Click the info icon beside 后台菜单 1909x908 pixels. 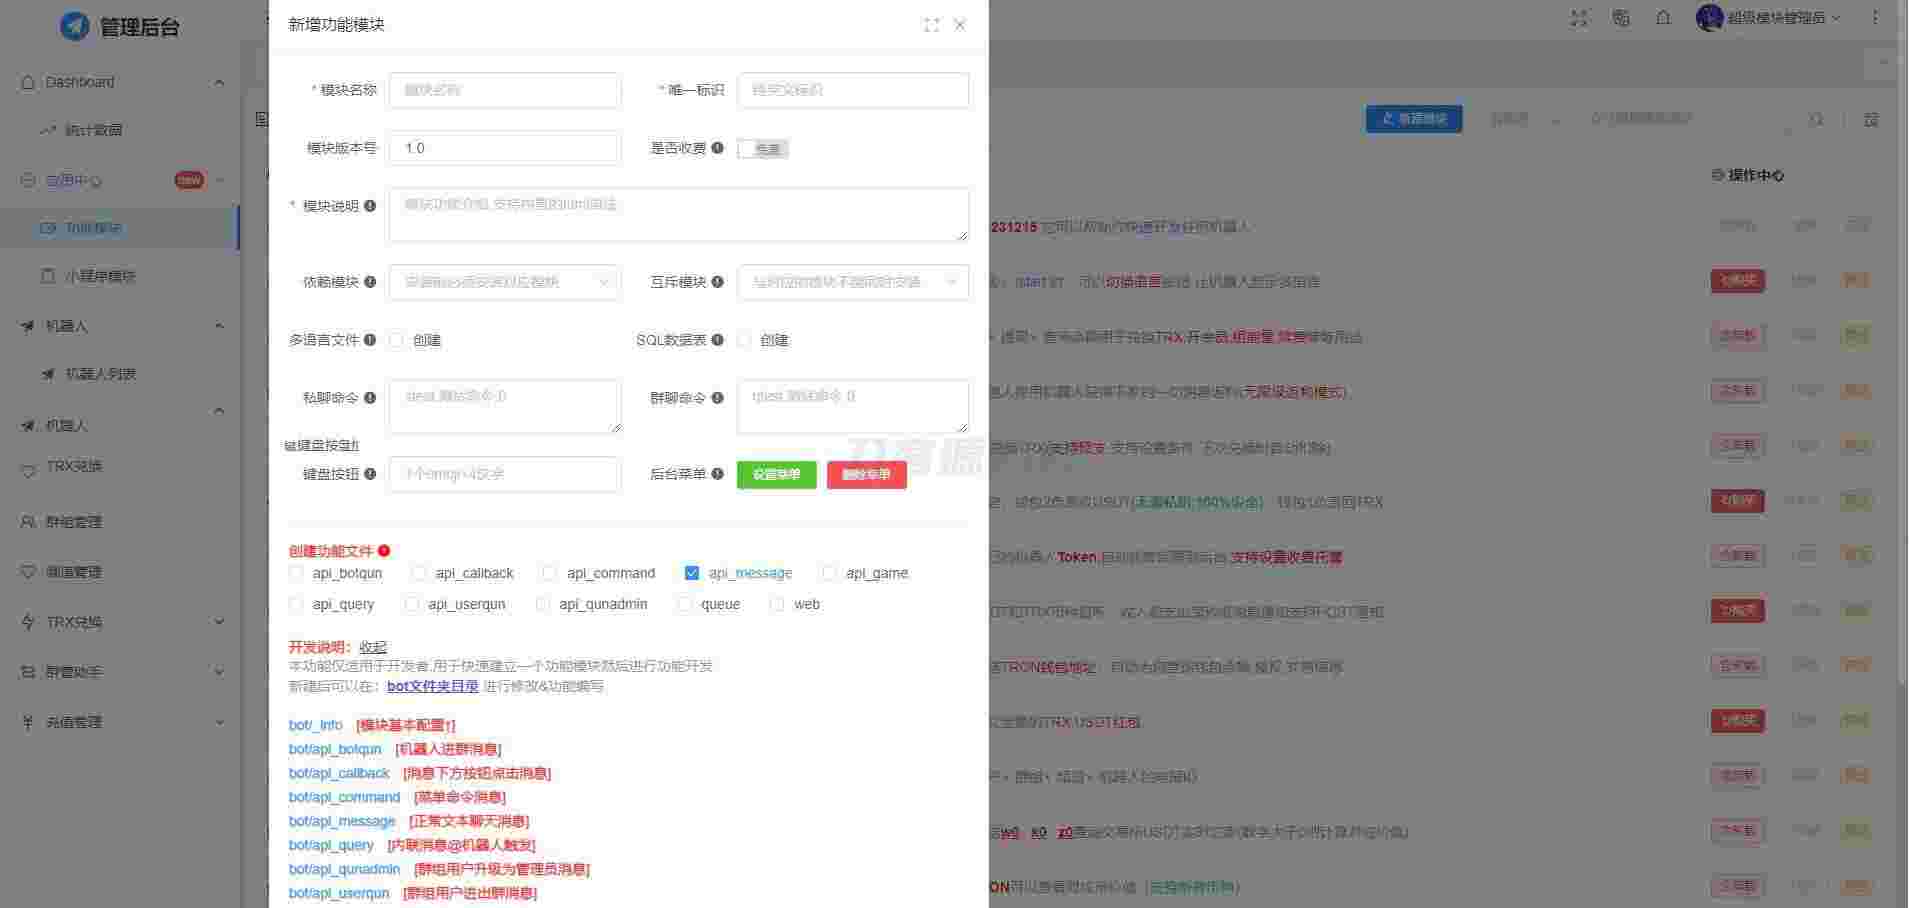[x=717, y=474]
